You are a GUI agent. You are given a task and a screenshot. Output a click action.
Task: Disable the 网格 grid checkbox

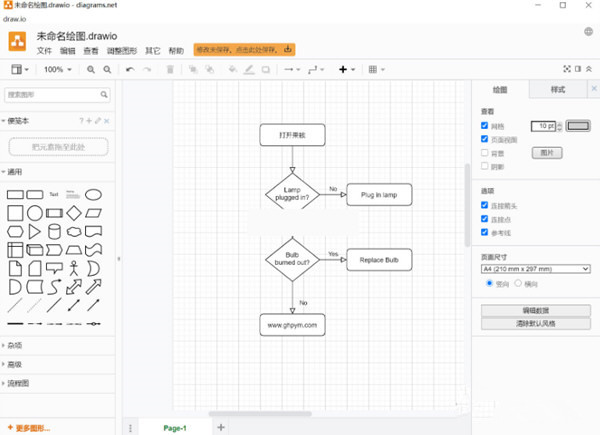click(485, 126)
